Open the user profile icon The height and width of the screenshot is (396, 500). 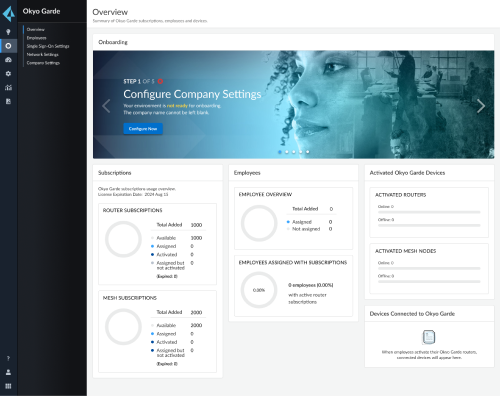(x=8, y=372)
